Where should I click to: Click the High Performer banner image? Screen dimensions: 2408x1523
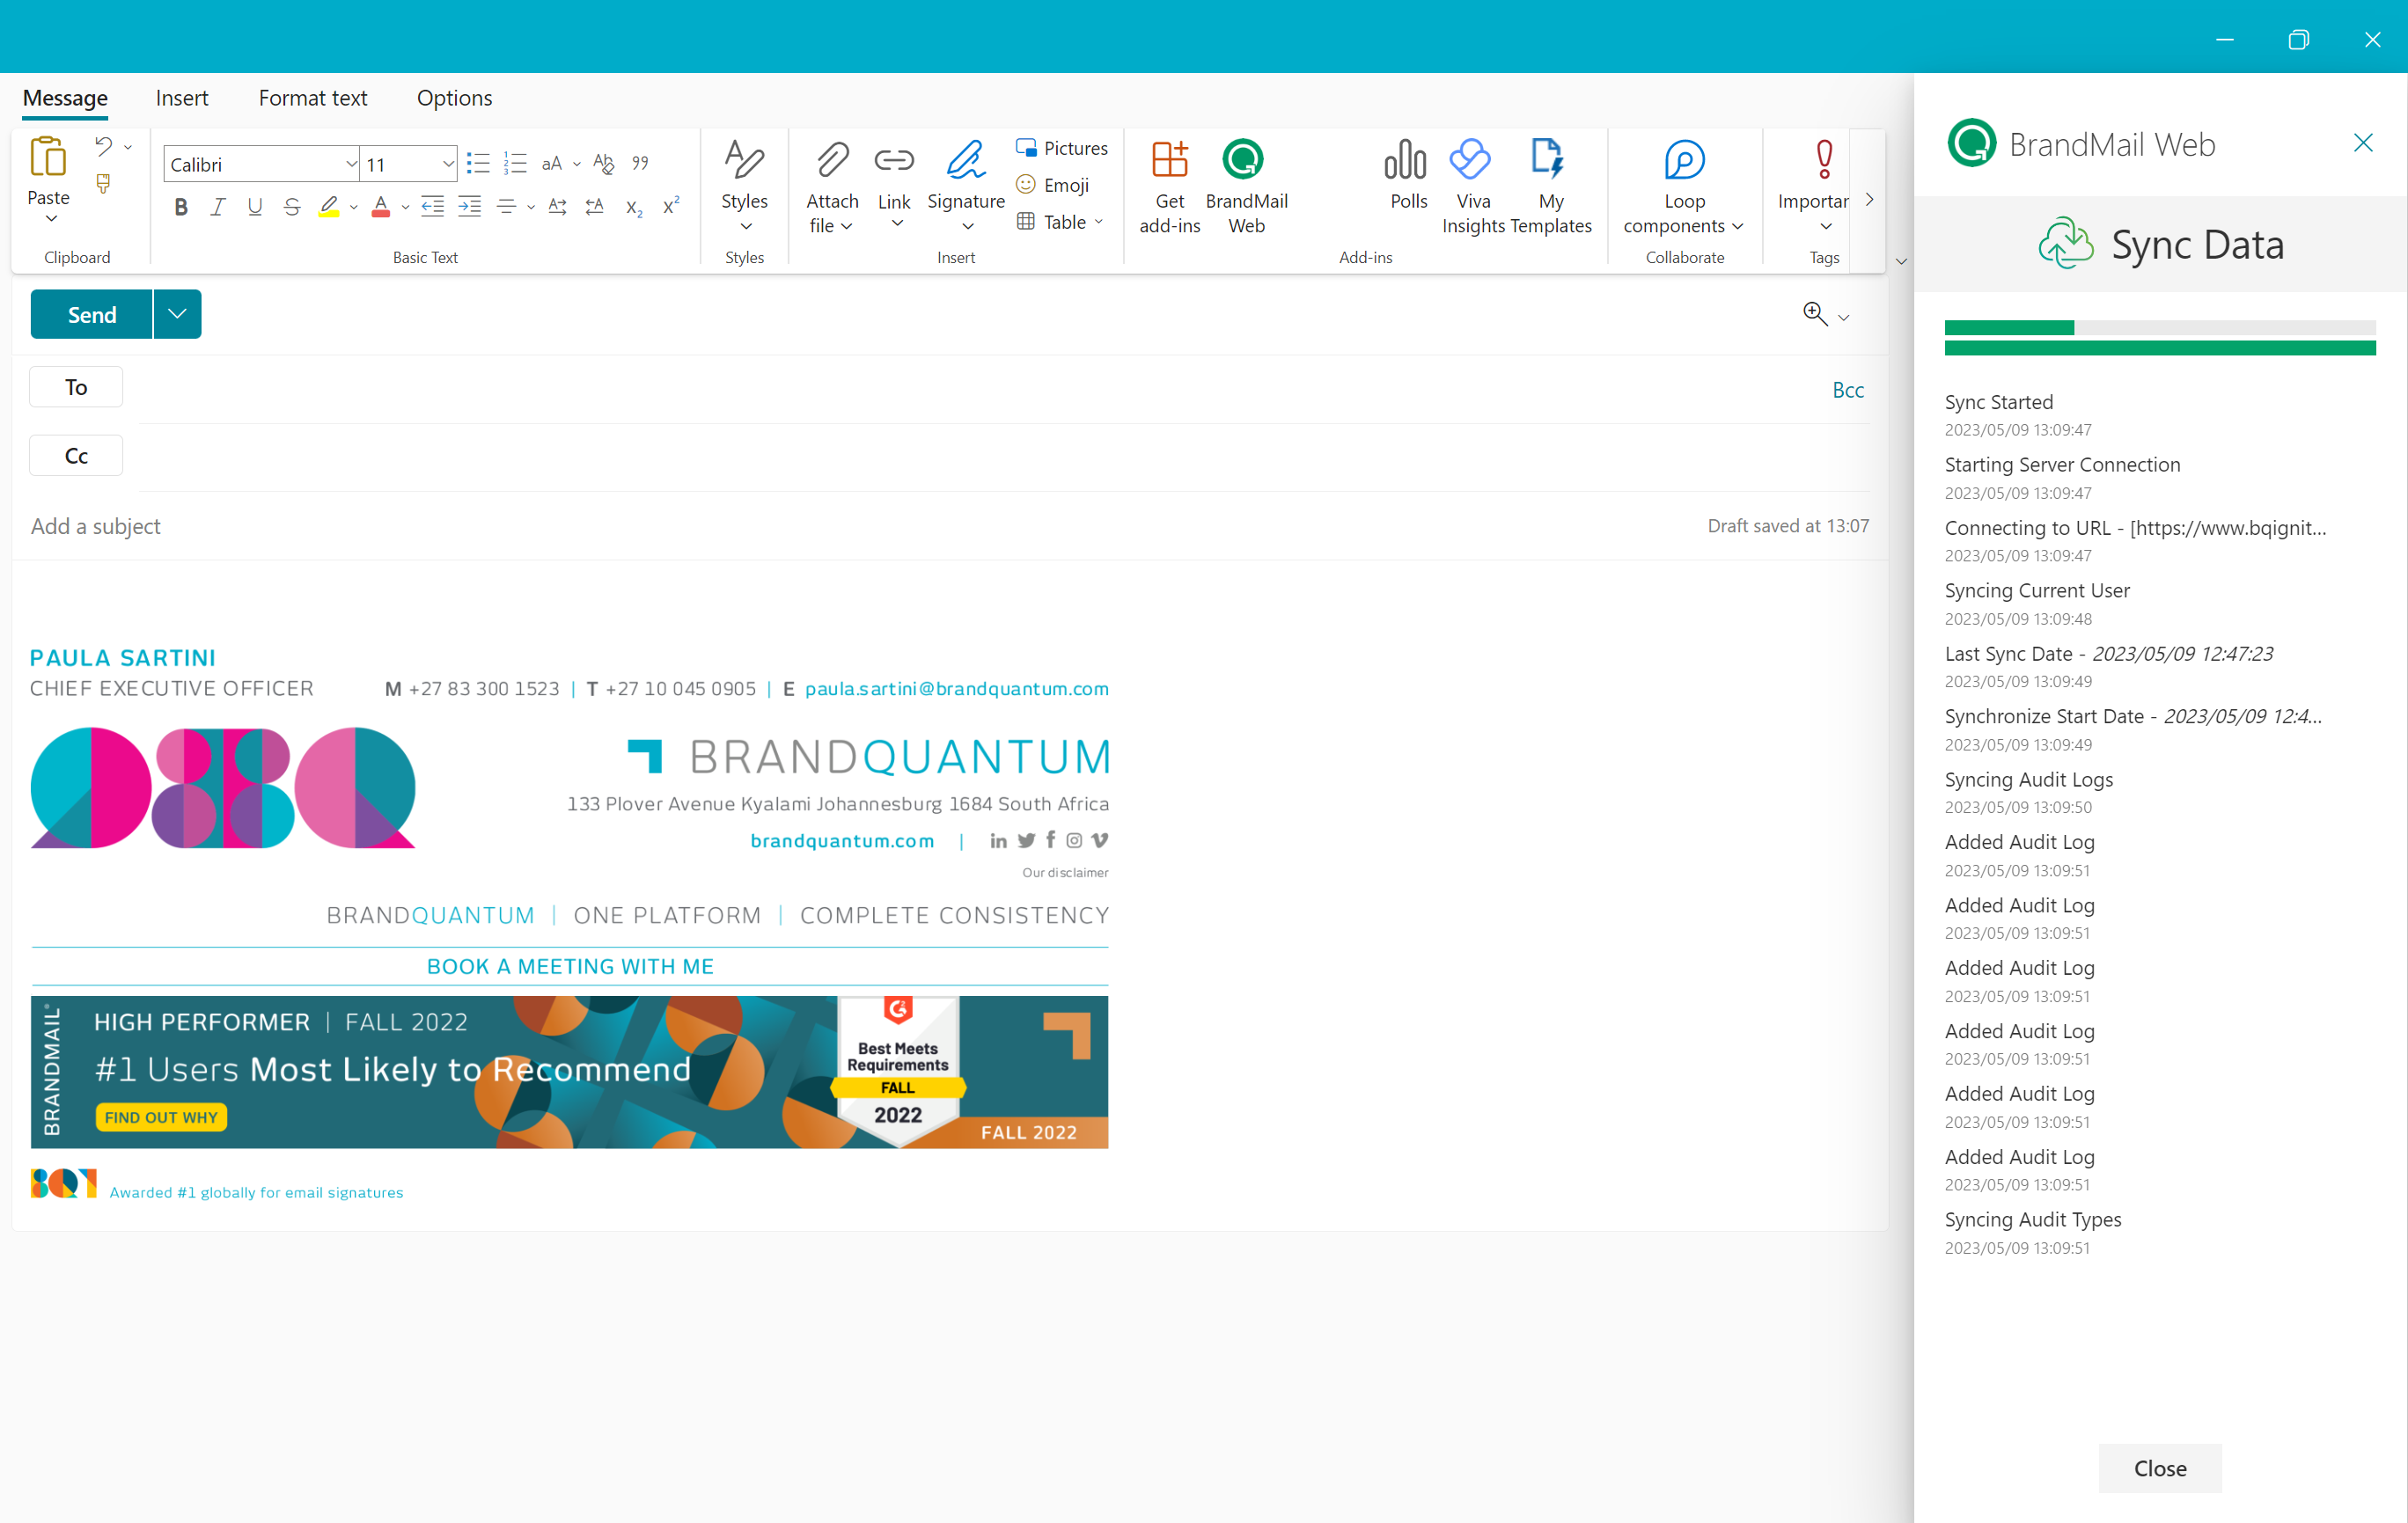point(570,1072)
